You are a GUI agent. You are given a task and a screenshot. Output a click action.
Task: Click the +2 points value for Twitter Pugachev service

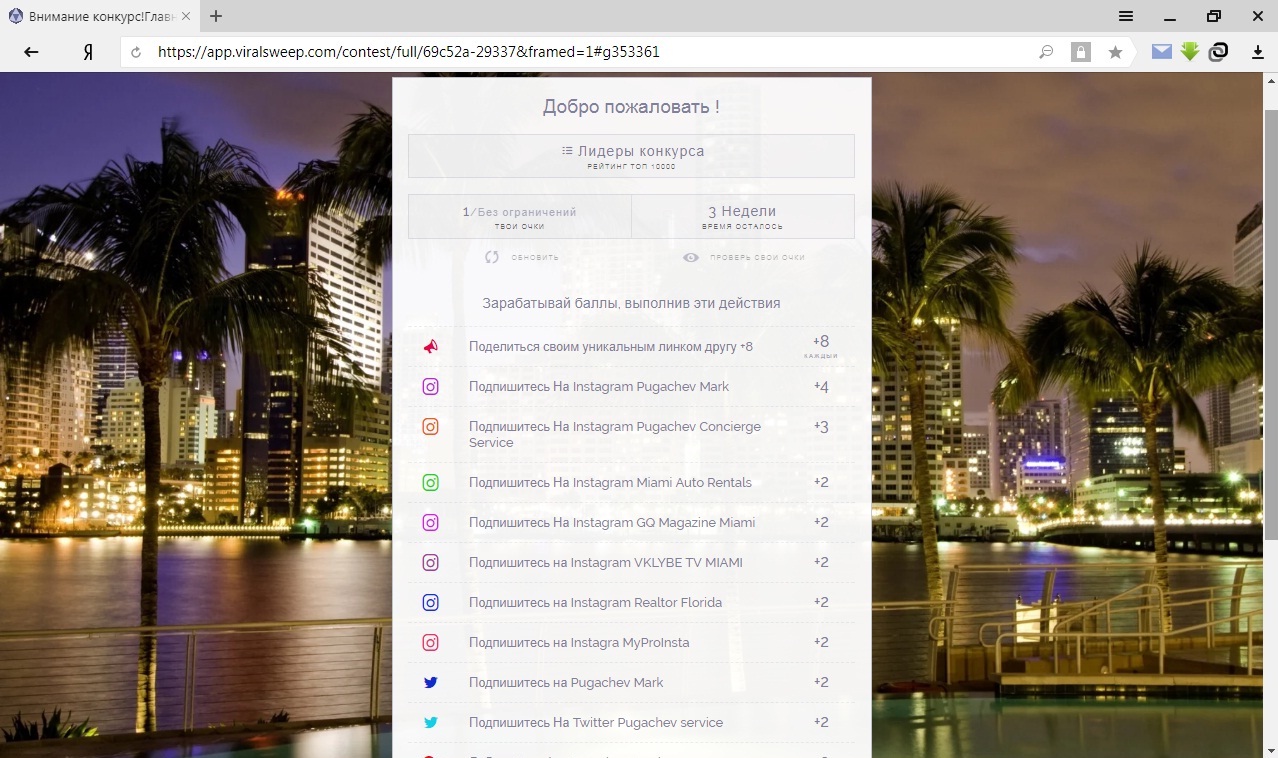tap(821, 723)
